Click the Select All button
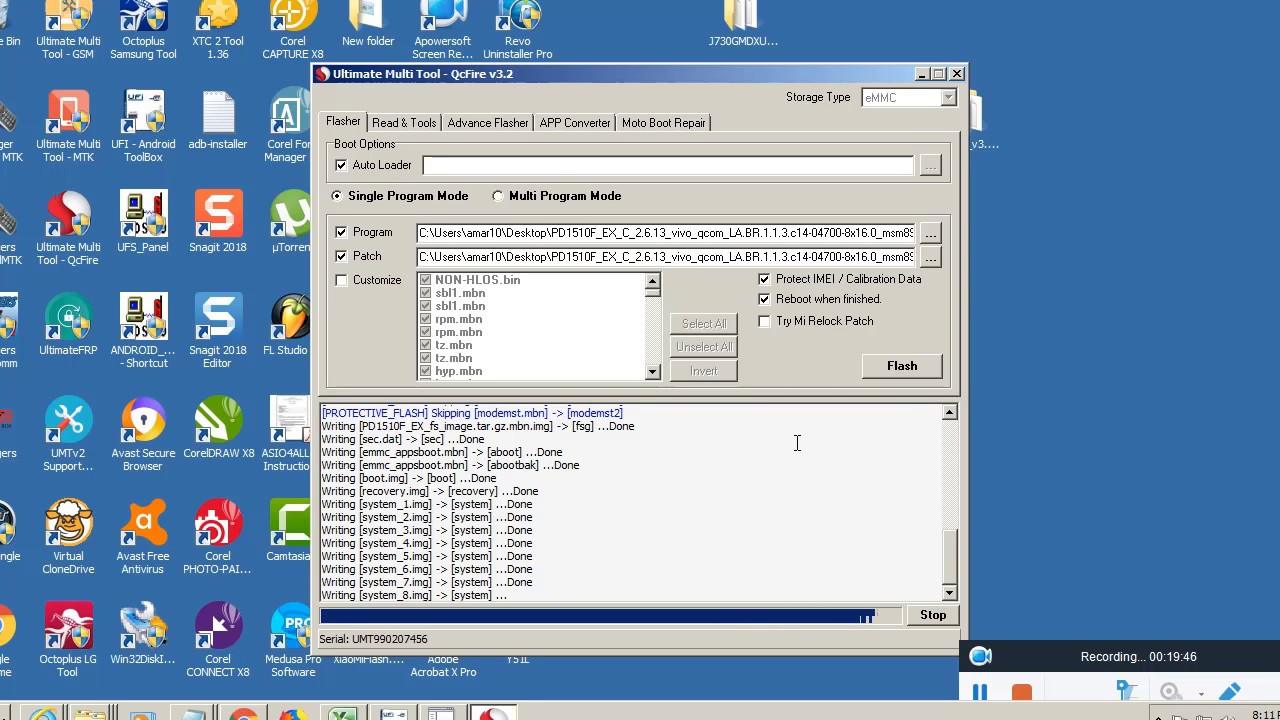Screen dimensions: 1280x720 click(x=704, y=324)
